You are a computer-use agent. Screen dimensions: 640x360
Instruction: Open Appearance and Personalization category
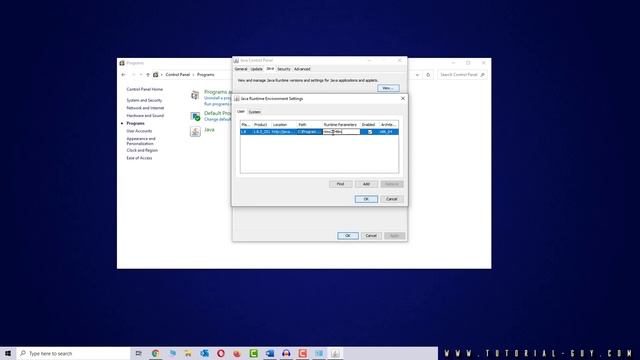click(141, 141)
